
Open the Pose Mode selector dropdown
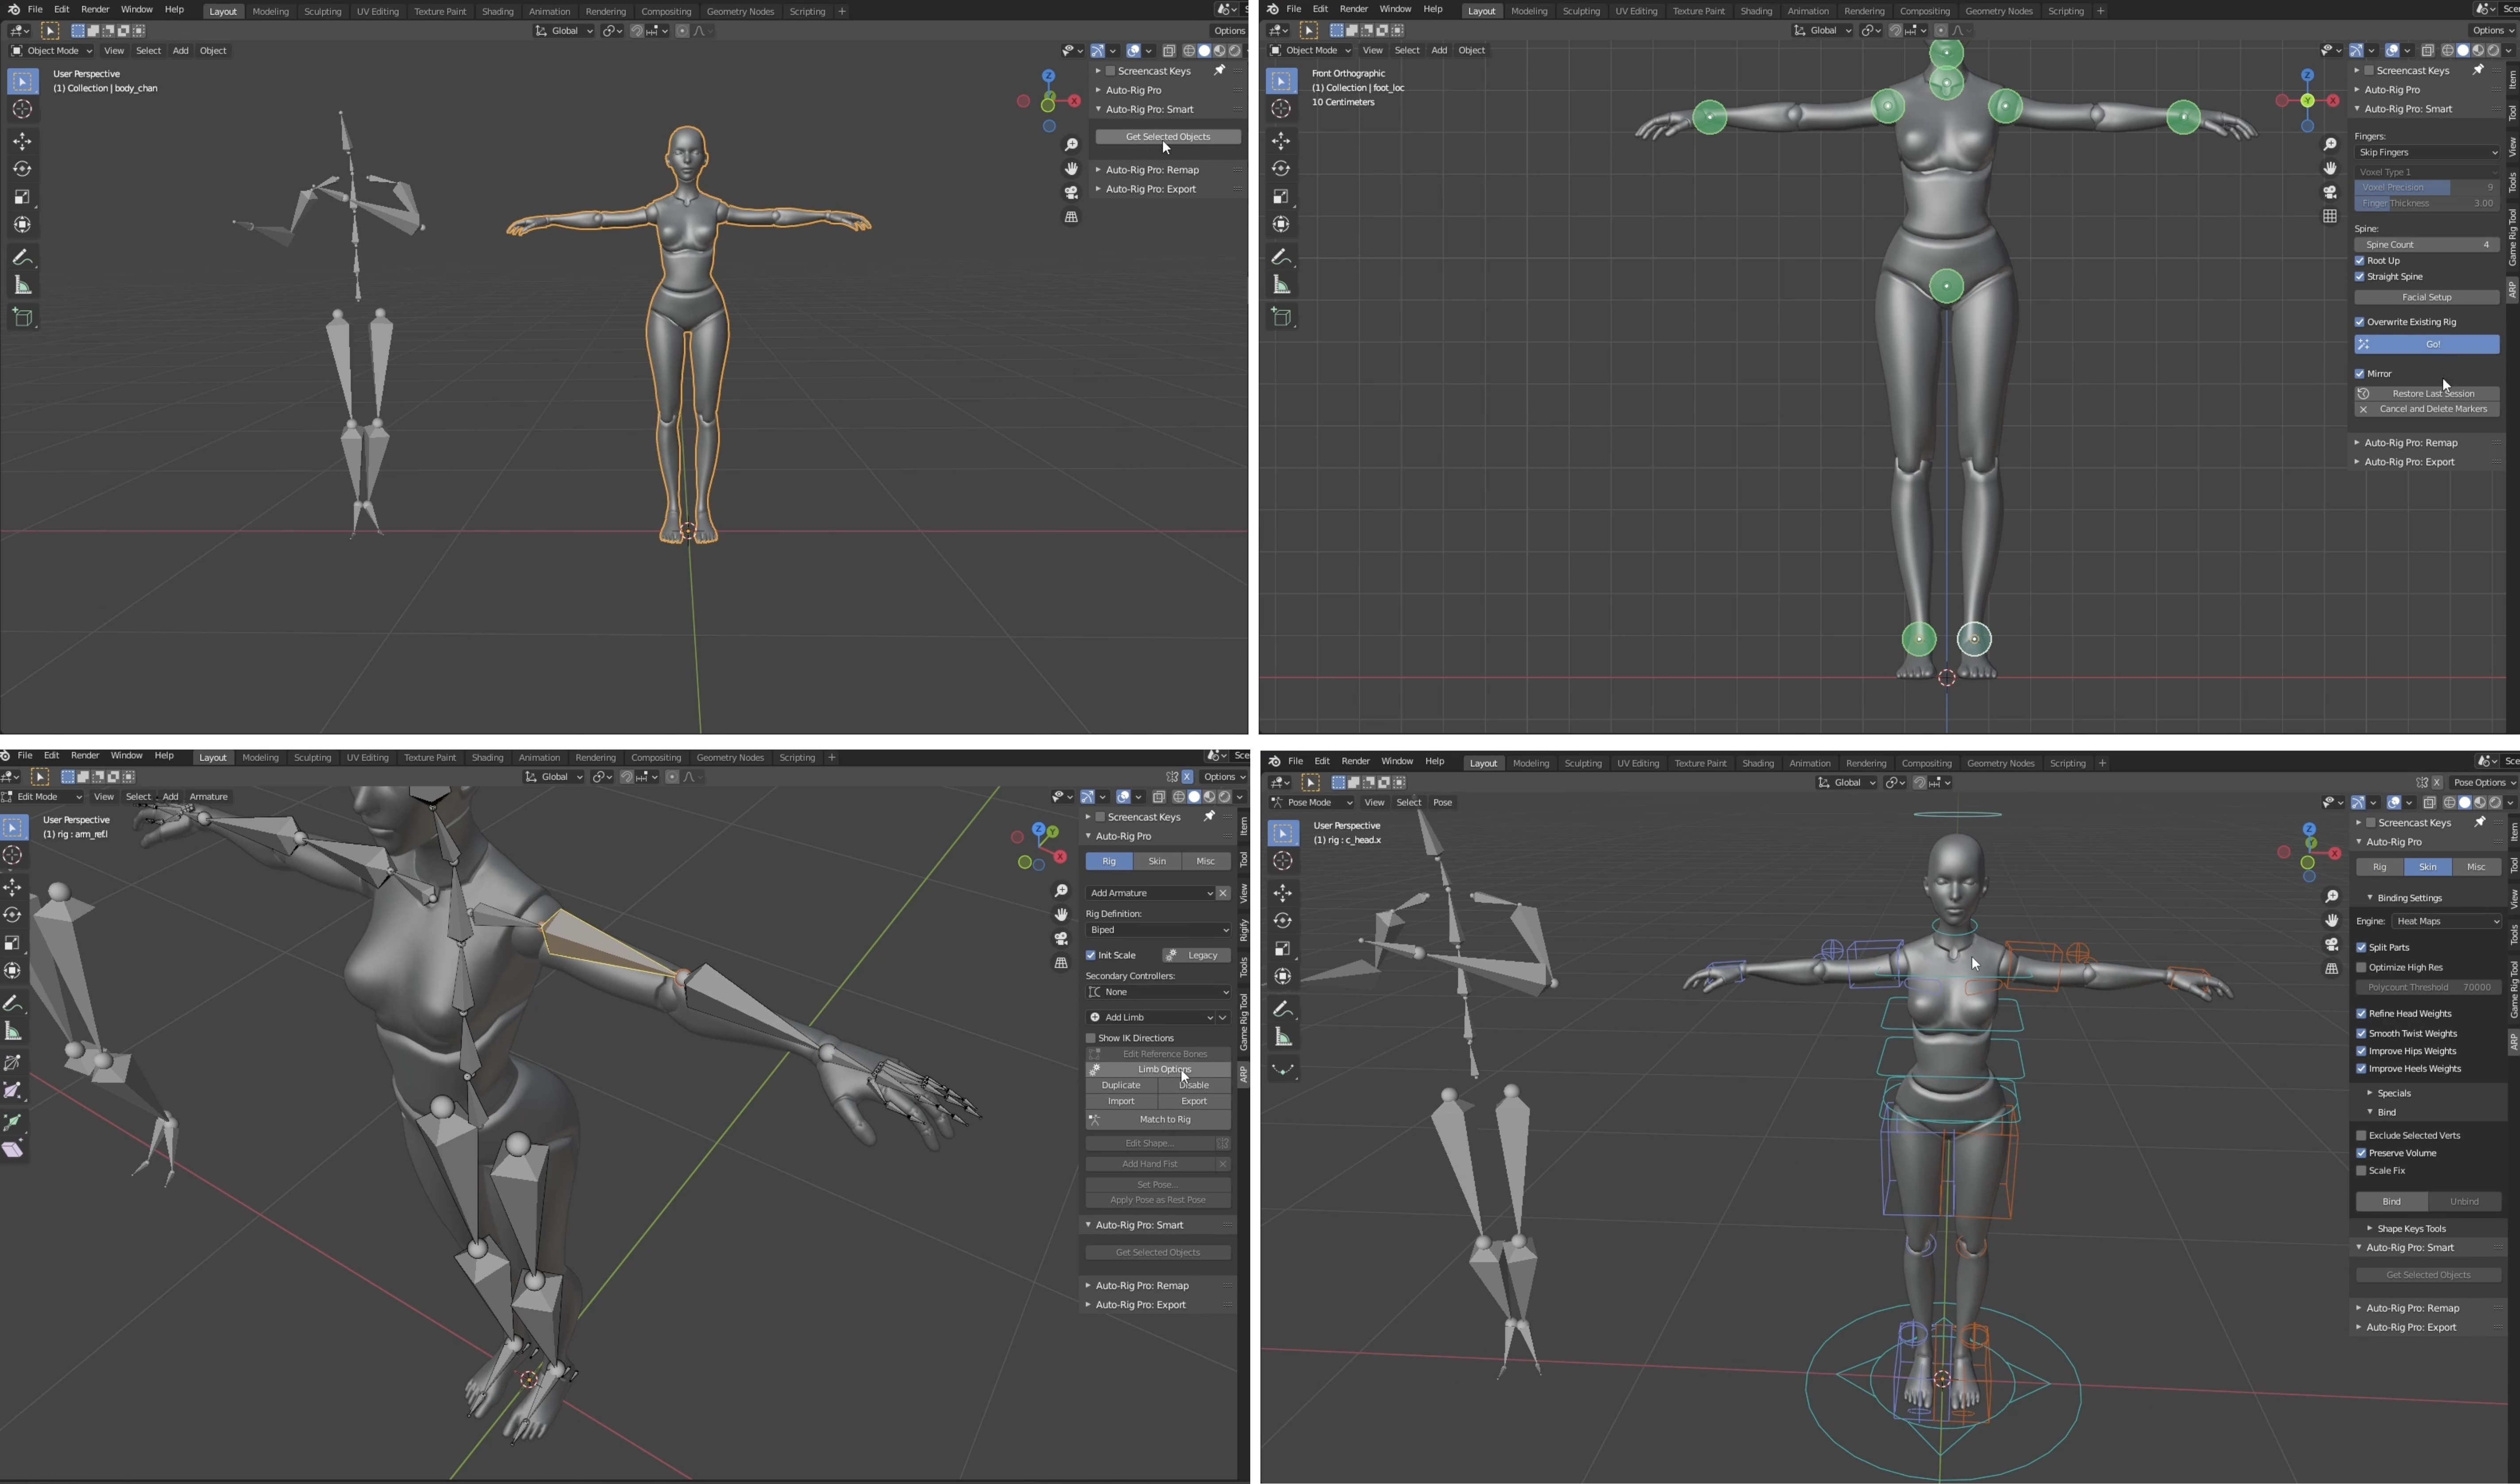(1312, 802)
